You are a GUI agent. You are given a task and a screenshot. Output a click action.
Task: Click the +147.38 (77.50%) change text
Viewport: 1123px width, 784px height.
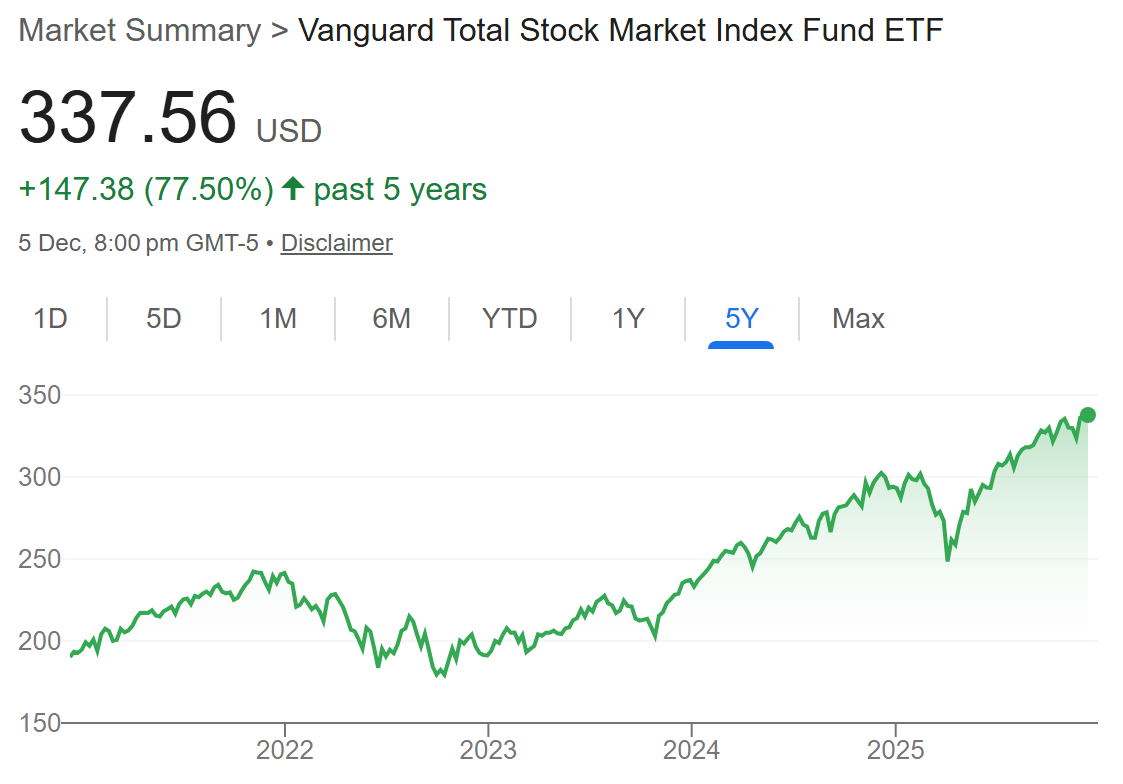pos(146,189)
